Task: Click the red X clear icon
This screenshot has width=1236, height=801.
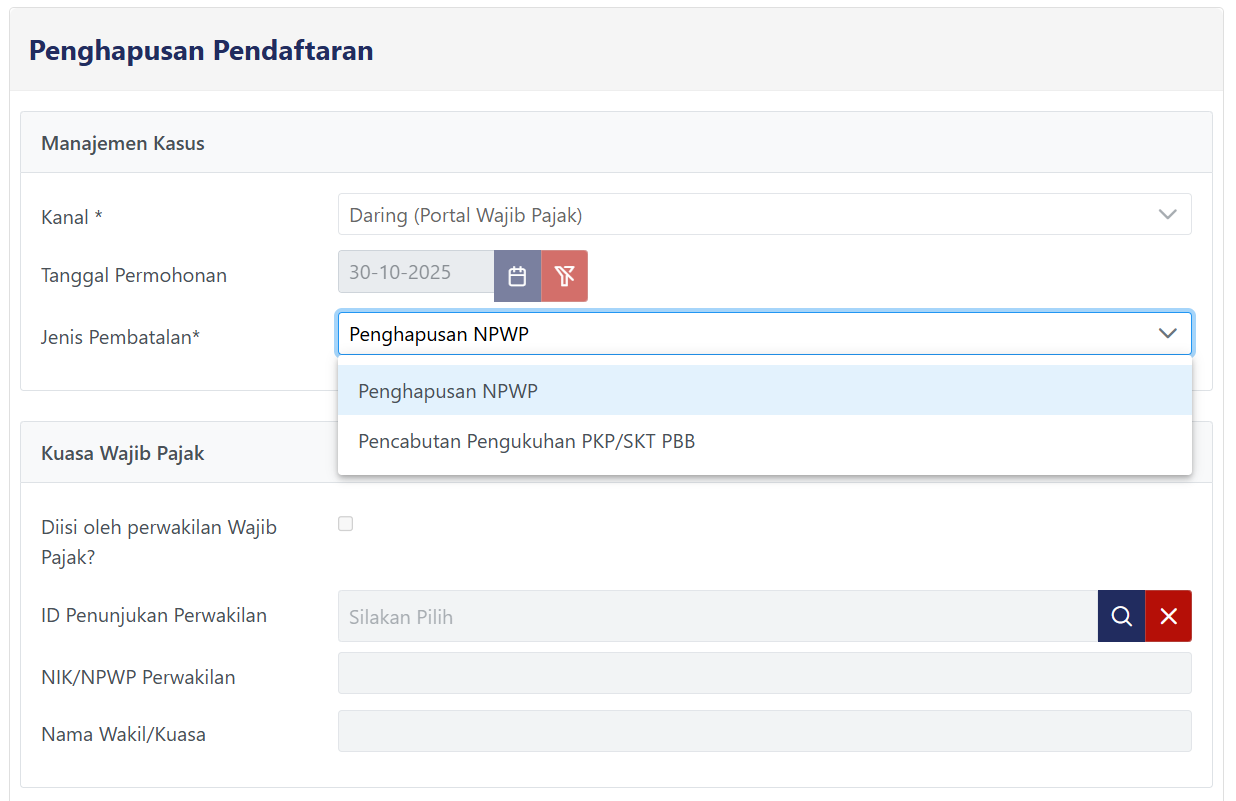Action: [1168, 616]
